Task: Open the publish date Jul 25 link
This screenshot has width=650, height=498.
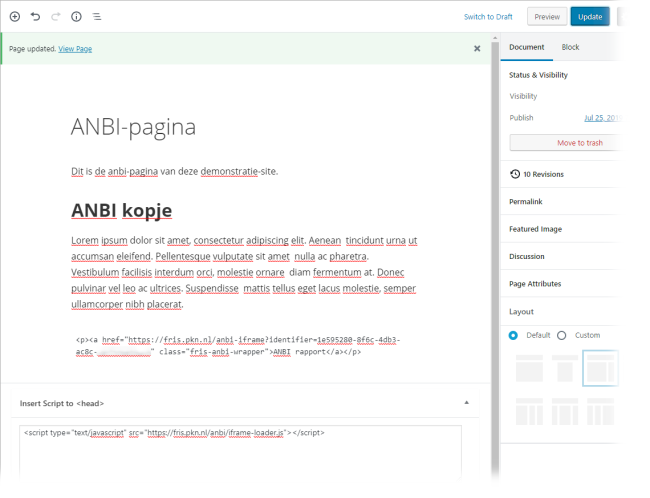Action: (603, 118)
